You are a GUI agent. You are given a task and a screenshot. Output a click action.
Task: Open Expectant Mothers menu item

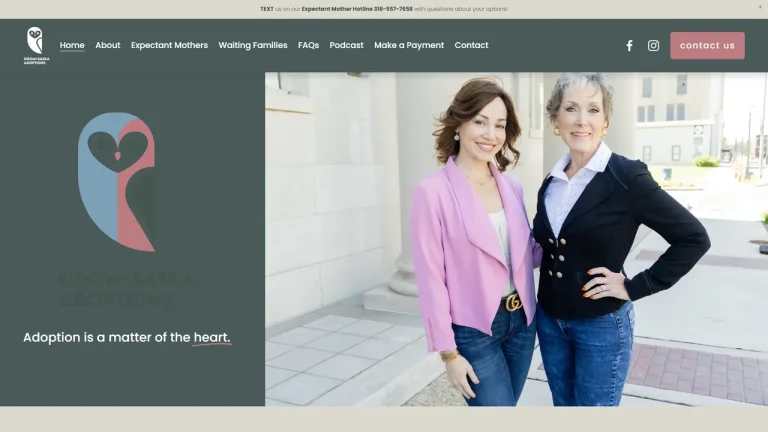click(x=169, y=45)
